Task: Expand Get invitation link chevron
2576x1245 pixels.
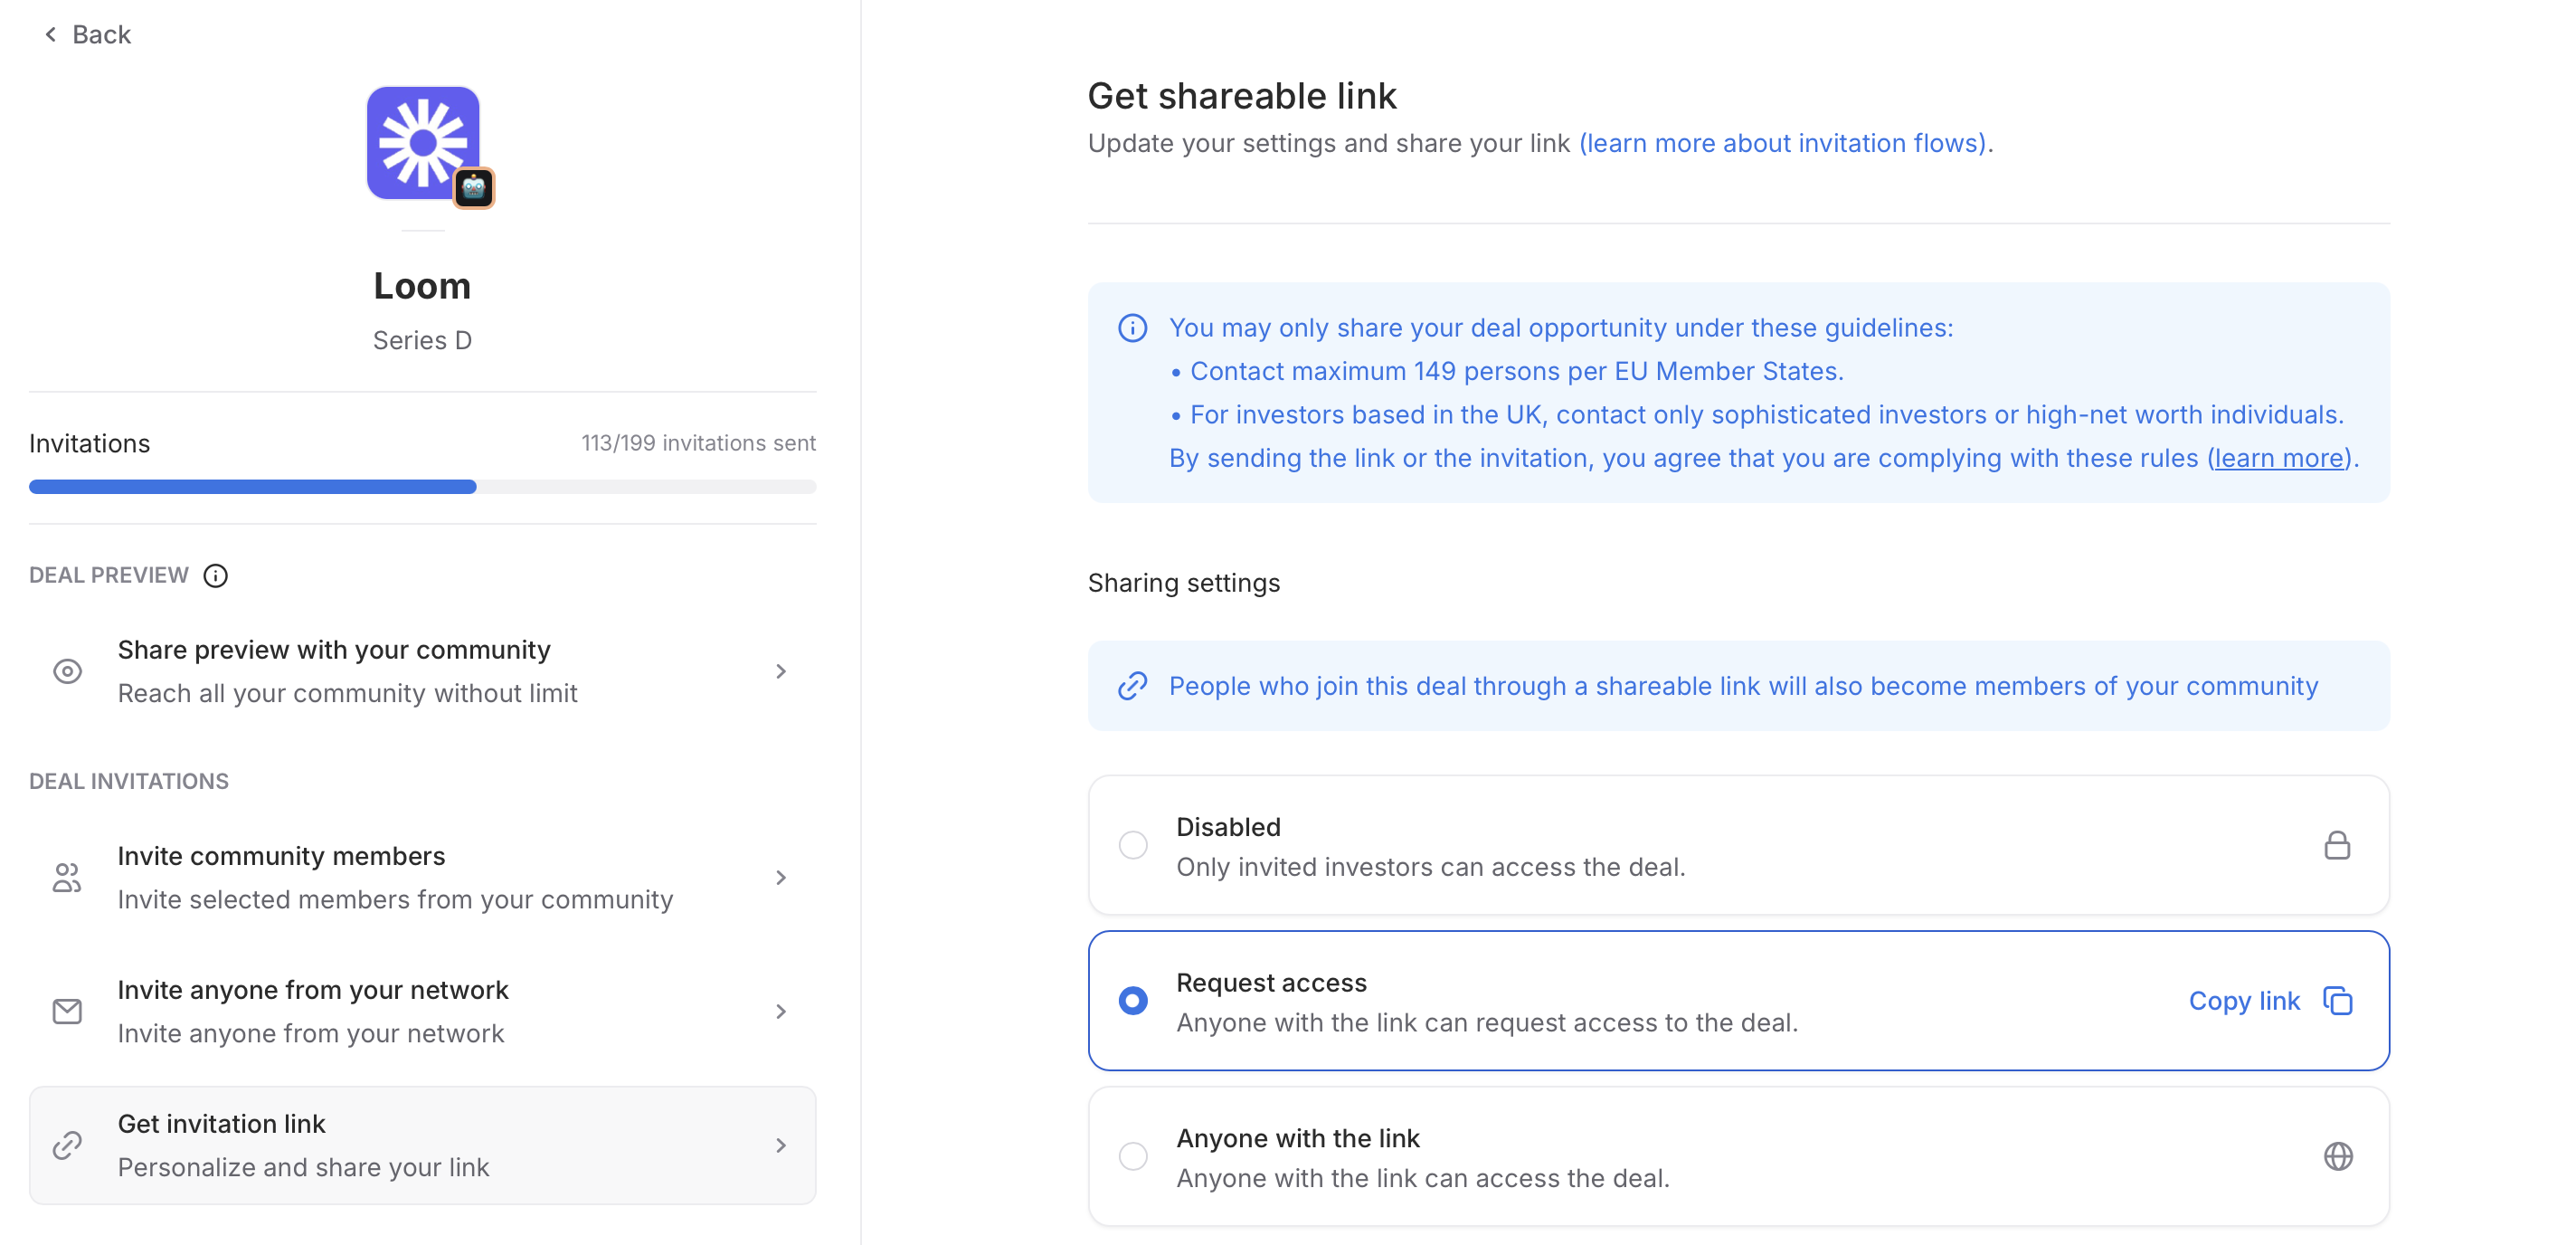Action: [781, 1145]
